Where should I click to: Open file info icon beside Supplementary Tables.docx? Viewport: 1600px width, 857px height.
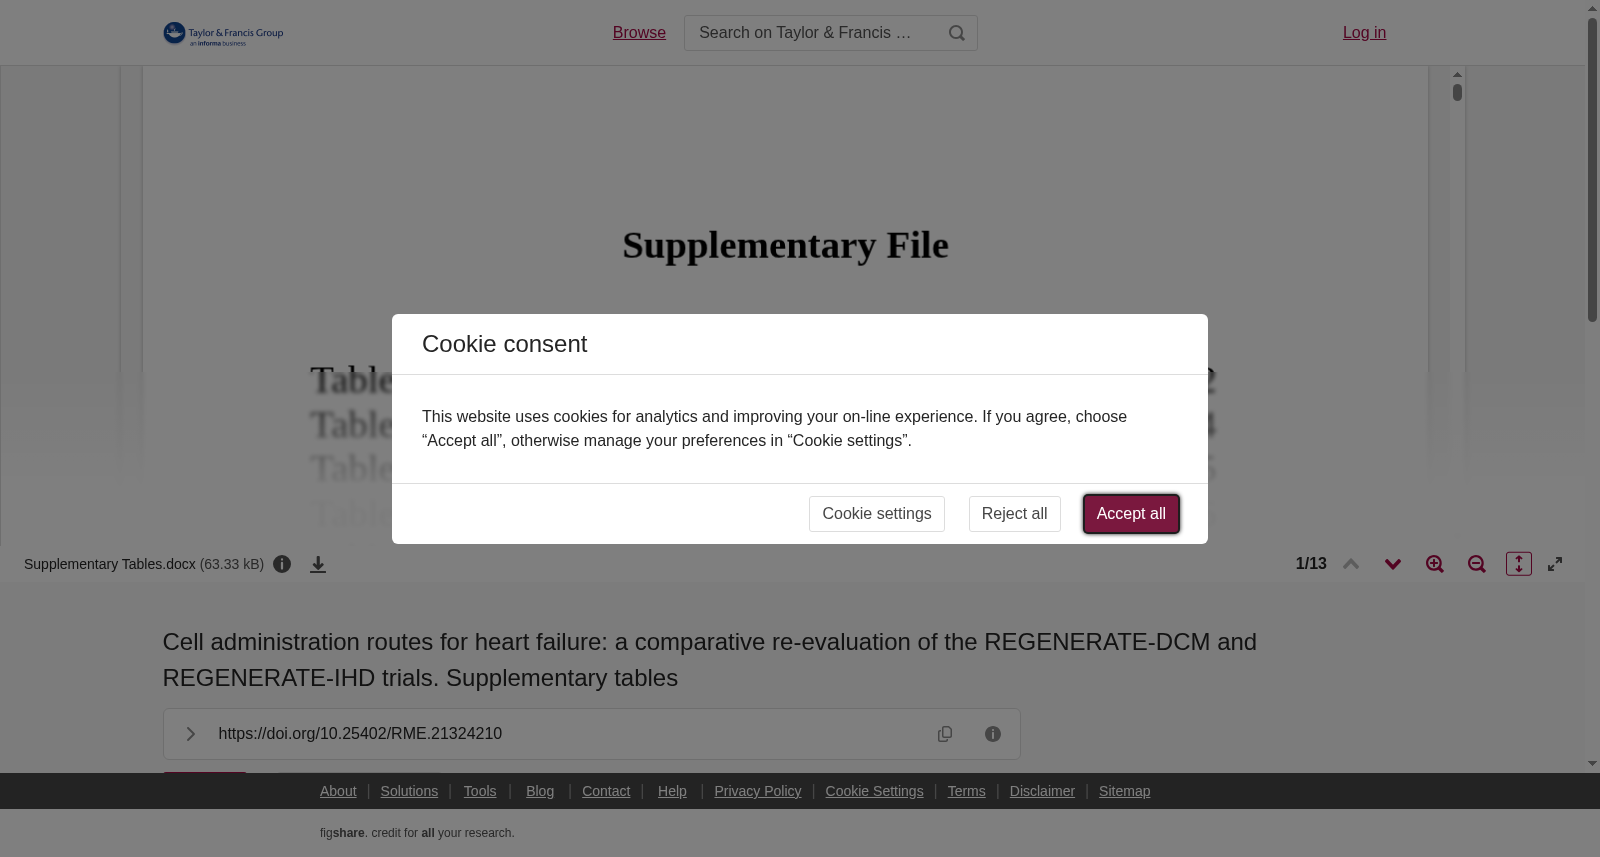(x=282, y=564)
